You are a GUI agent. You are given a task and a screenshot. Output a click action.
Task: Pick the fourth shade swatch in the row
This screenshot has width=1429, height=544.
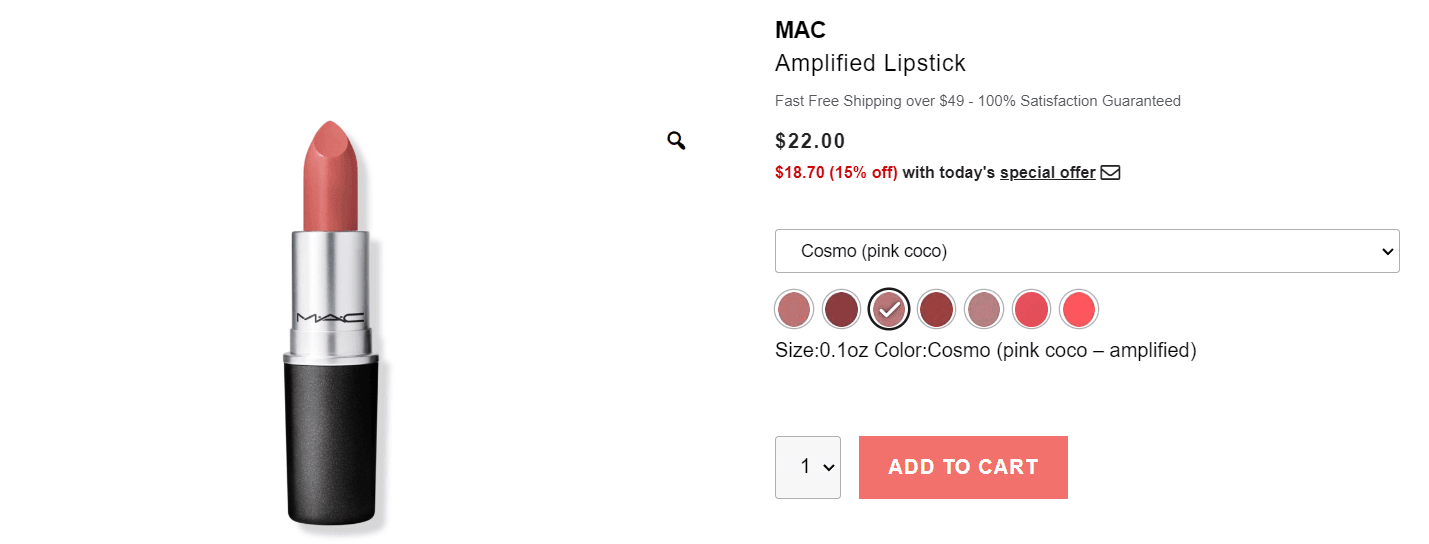pos(936,309)
